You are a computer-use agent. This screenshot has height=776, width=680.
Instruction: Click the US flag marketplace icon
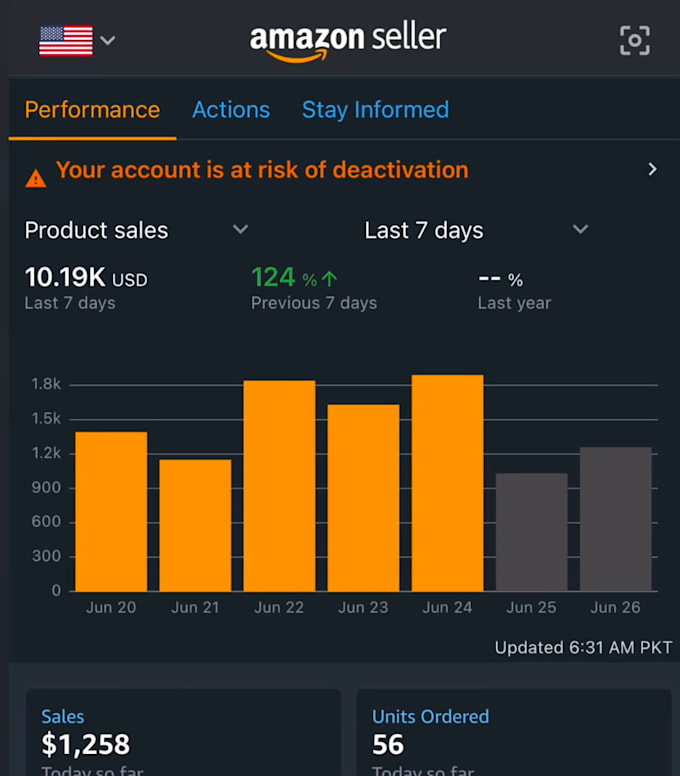coord(66,41)
